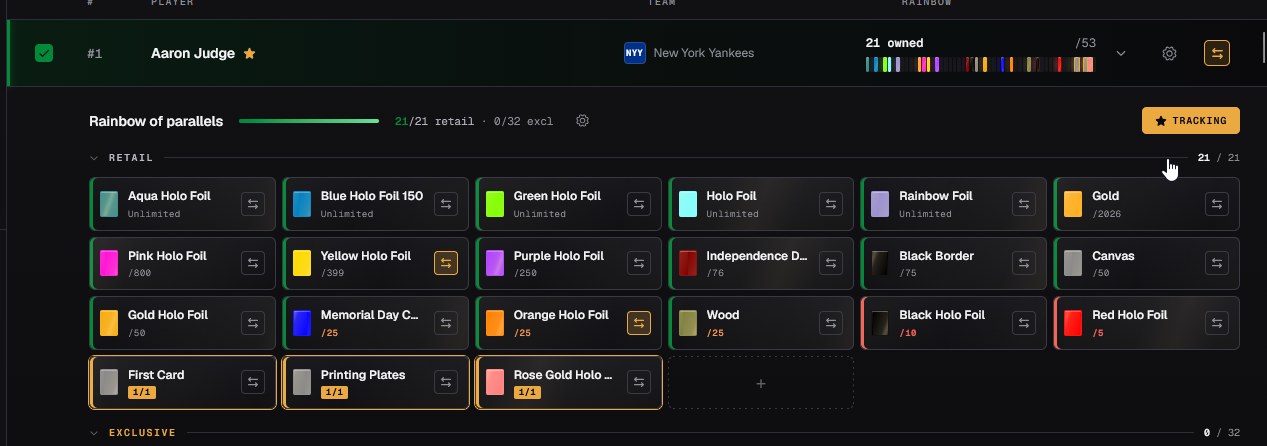Click the Printing Plates card title
Screen dimensions: 1267x446
(363, 375)
